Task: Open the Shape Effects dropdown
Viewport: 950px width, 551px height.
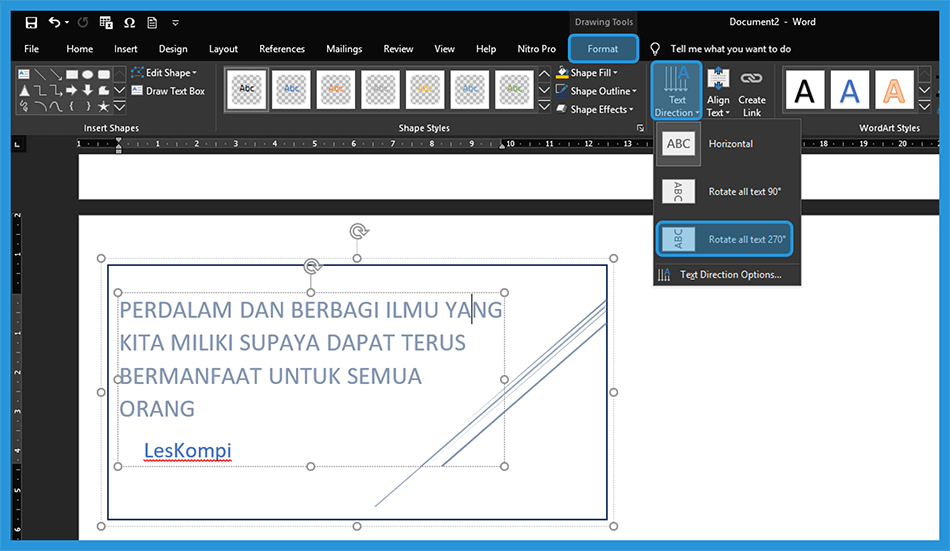Action: point(594,109)
